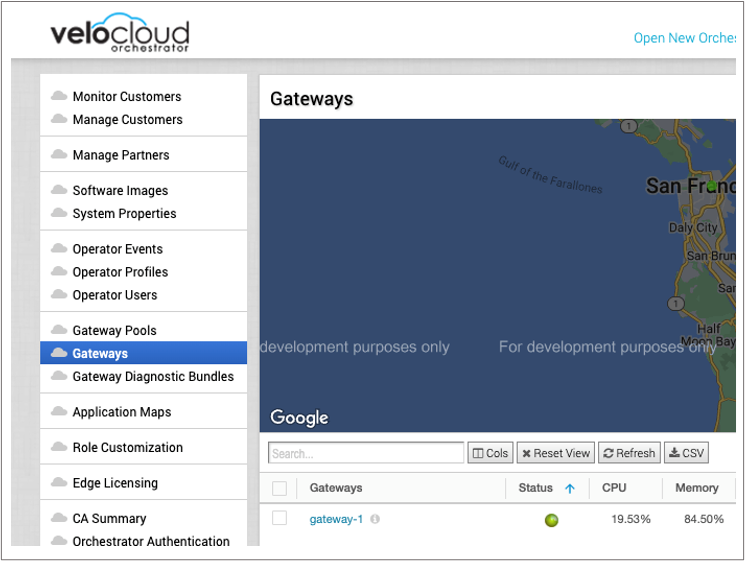Click into the gateway Search field
This screenshot has height=561, width=745.
(366, 453)
